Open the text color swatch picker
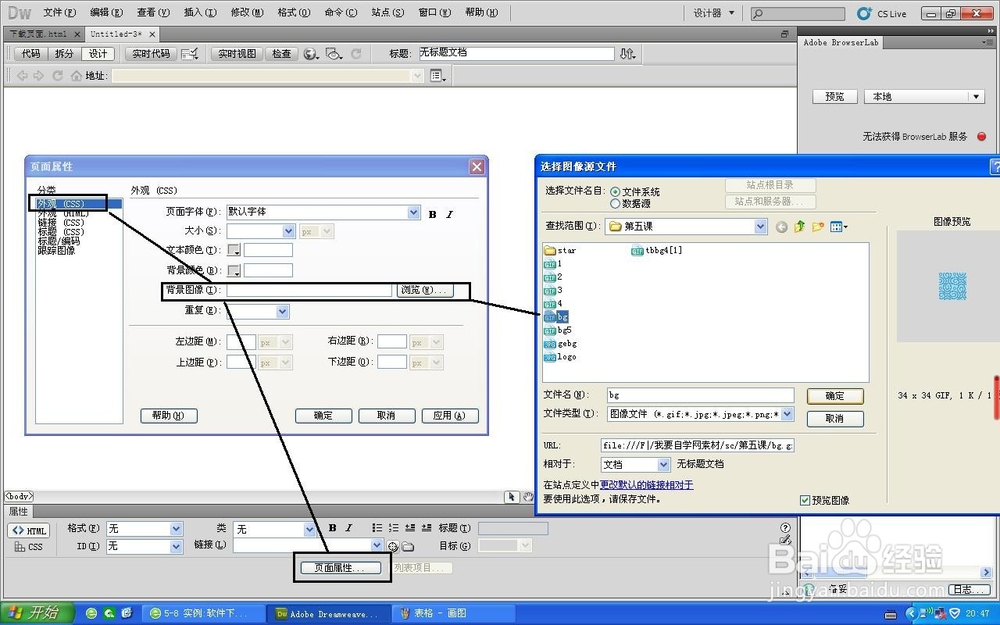 [x=234, y=251]
